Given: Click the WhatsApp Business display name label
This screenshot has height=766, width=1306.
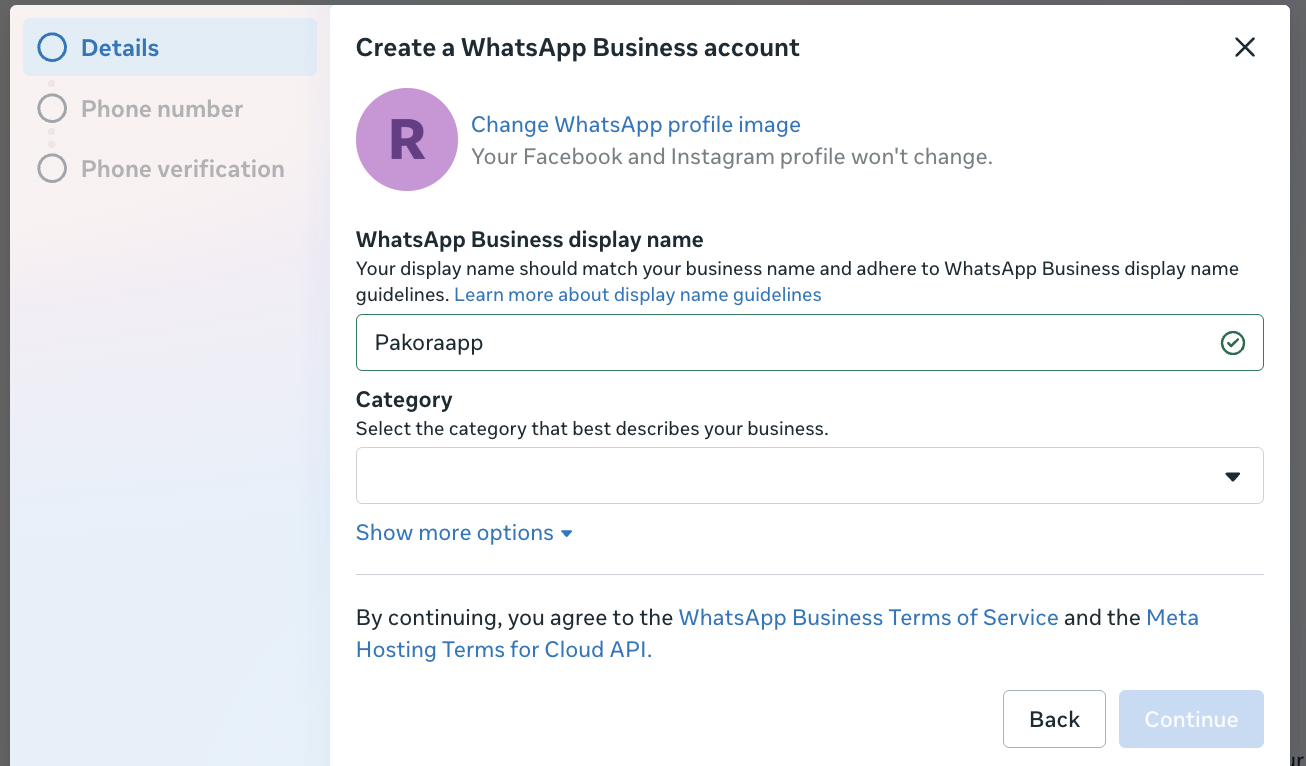Looking at the screenshot, I should click(530, 239).
